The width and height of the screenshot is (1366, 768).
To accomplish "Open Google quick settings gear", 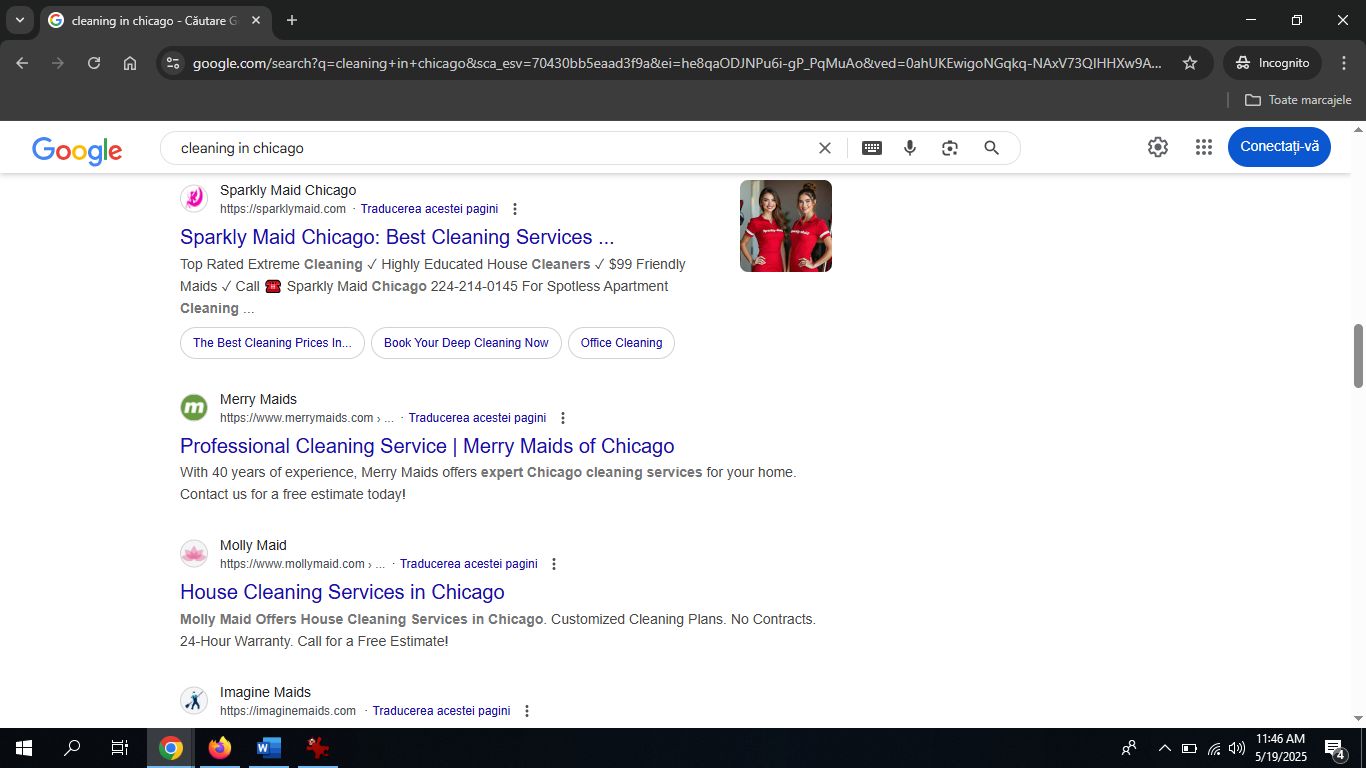I will coord(1157,147).
